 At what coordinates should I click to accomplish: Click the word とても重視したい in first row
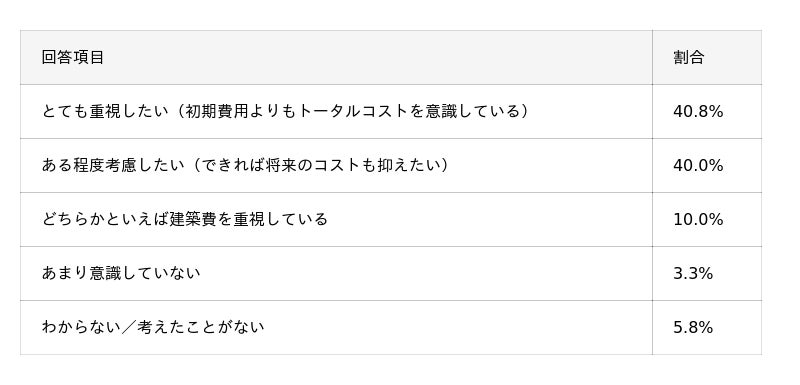[105, 111]
